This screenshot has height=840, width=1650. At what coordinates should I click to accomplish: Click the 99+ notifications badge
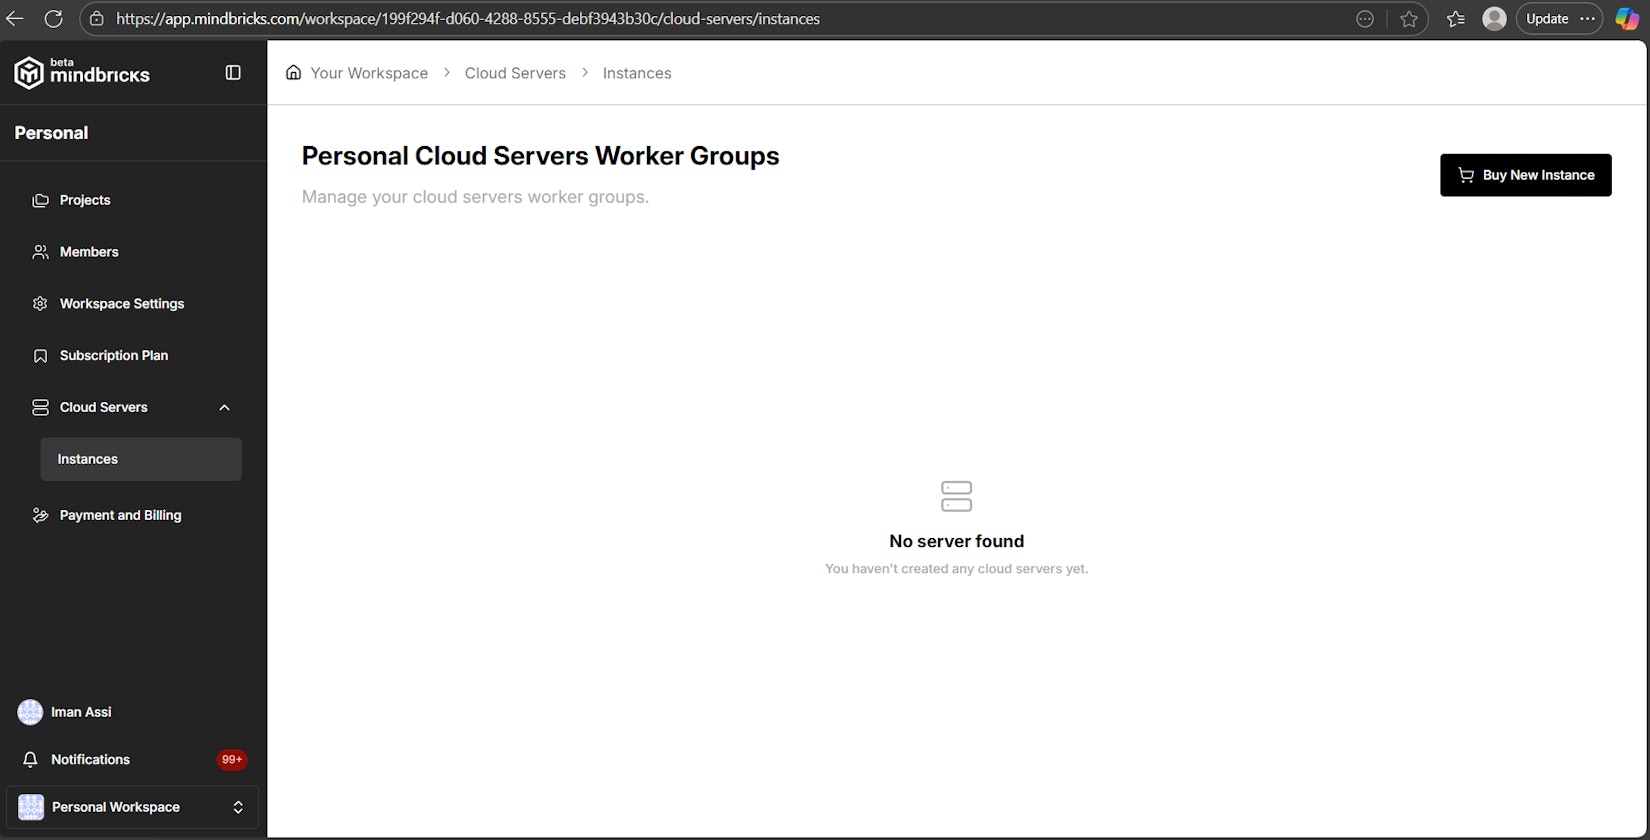coord(232,760)
